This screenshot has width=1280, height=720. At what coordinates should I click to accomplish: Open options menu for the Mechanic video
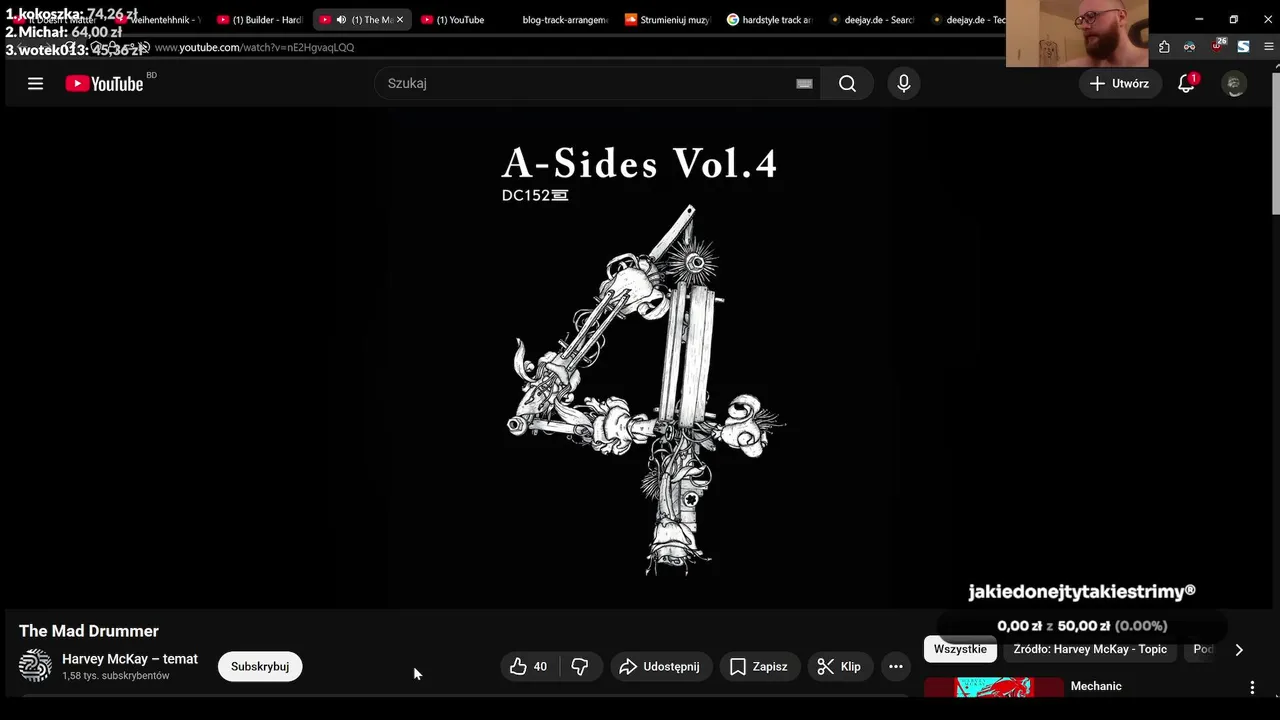coord(1252,687)
